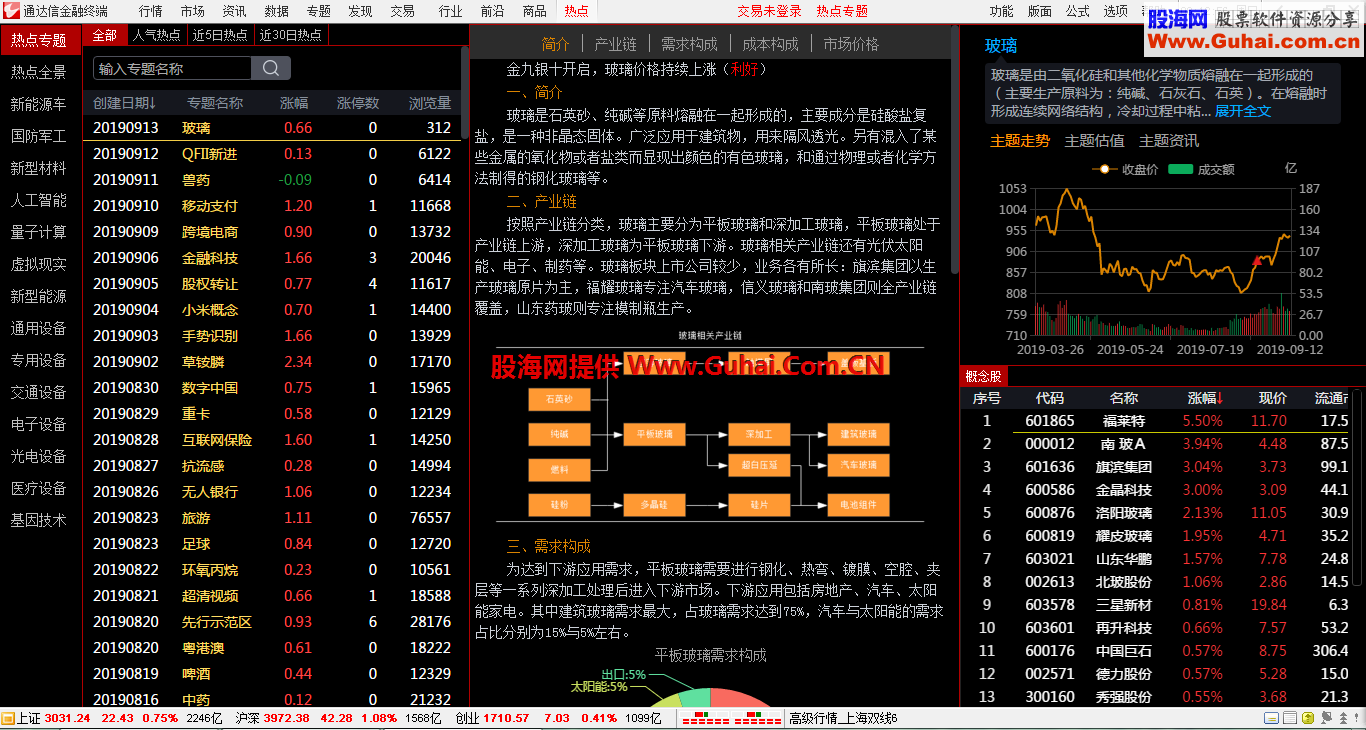This screenshot has height=730, width=1366.
Task: Click the yellow note icon in status bar
Action: tap(1271, 718)
